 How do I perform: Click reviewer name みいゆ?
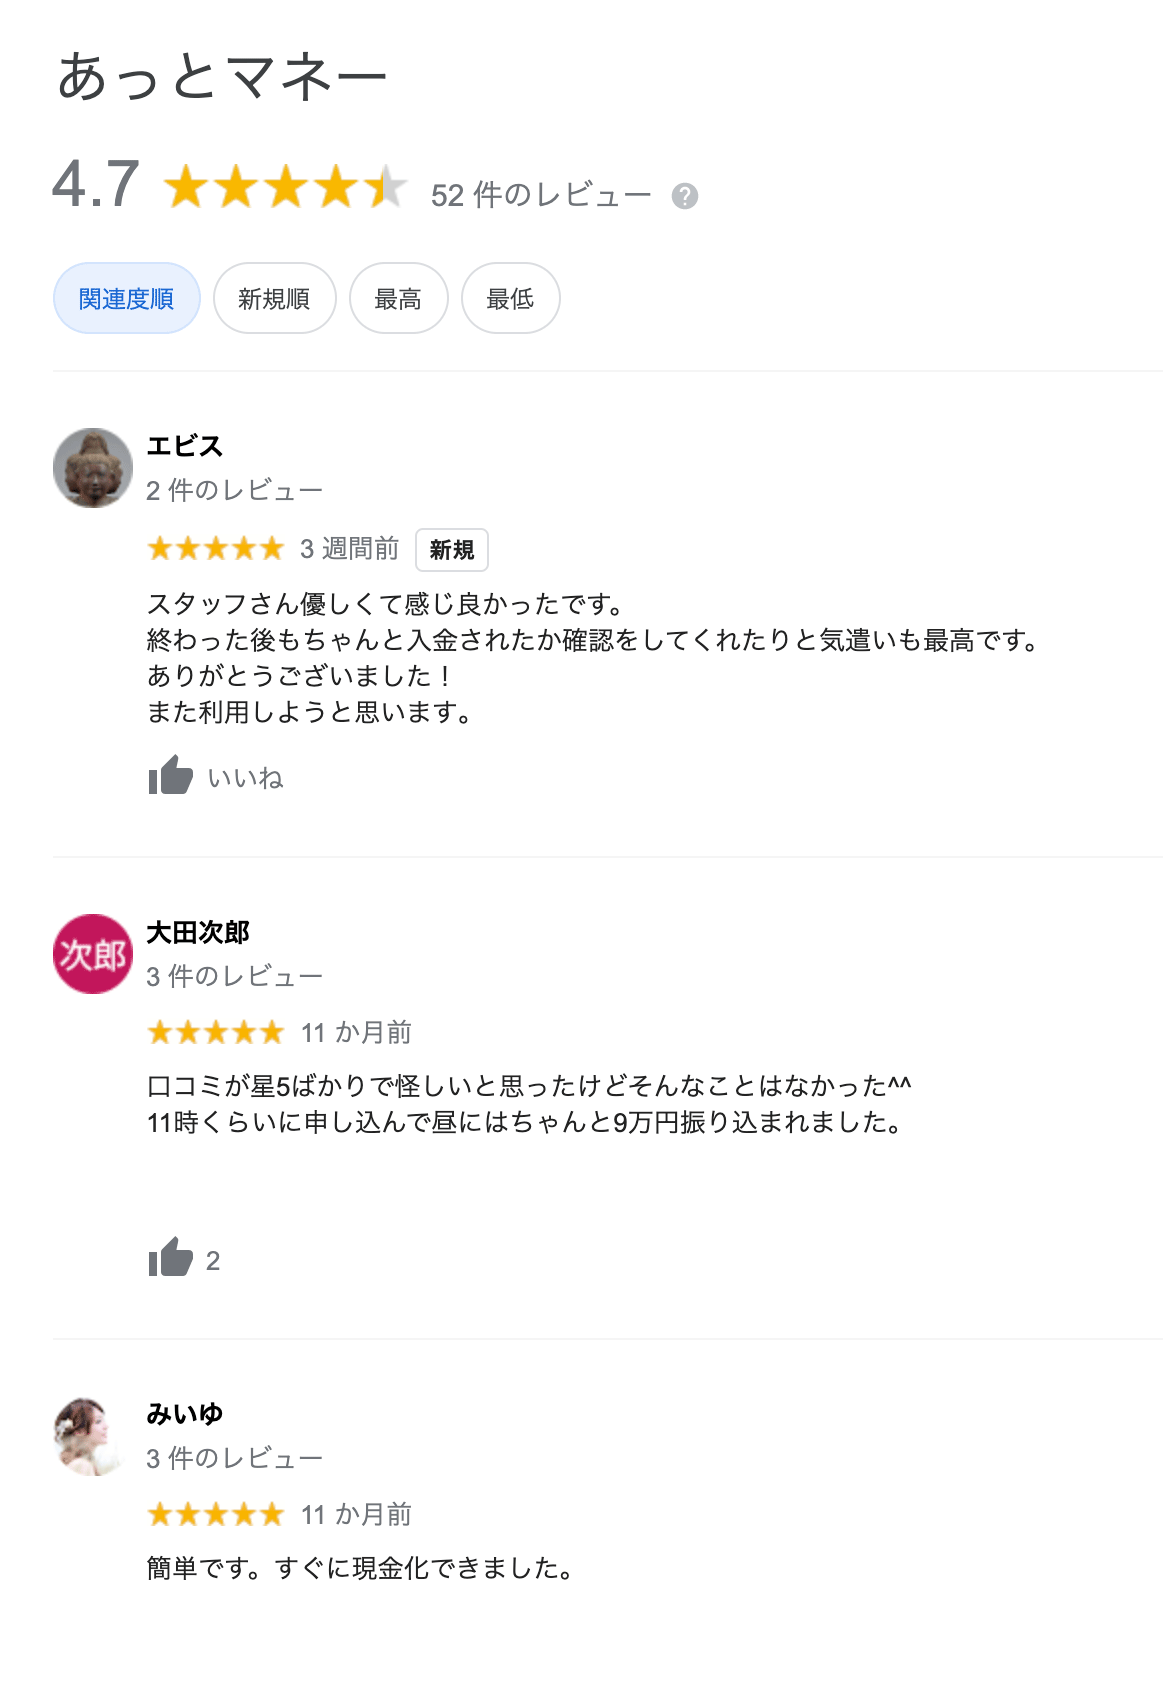tap(185, 1414)
